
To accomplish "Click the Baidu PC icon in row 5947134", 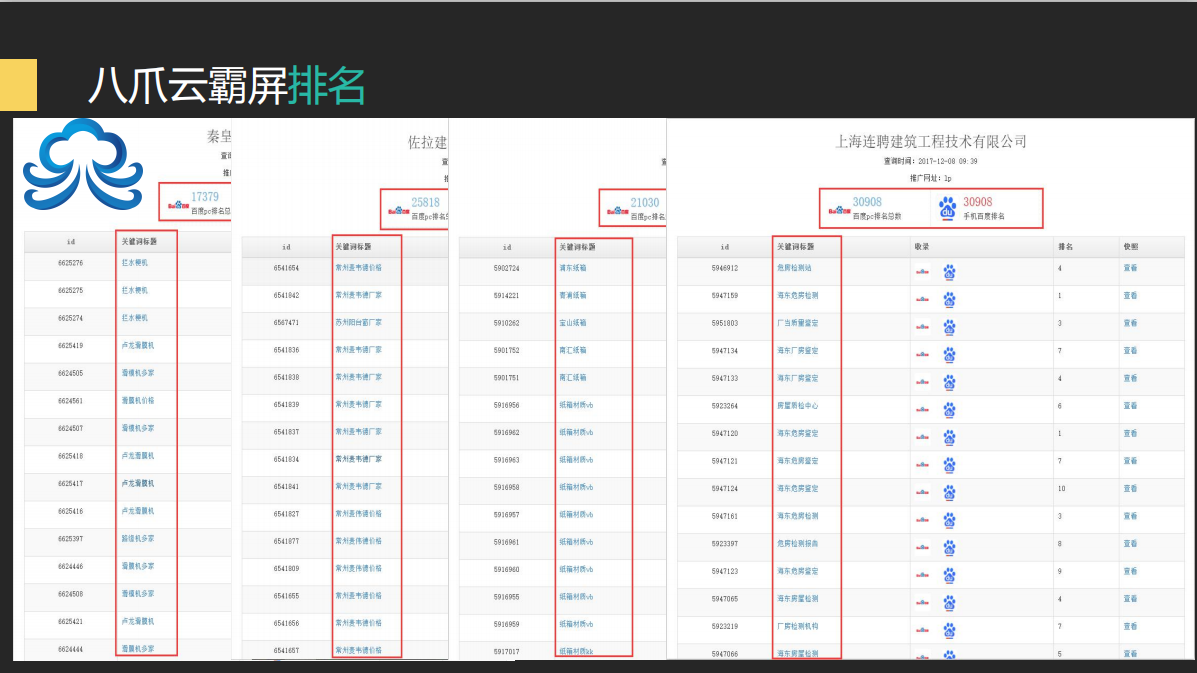I will tap(922, 354).
